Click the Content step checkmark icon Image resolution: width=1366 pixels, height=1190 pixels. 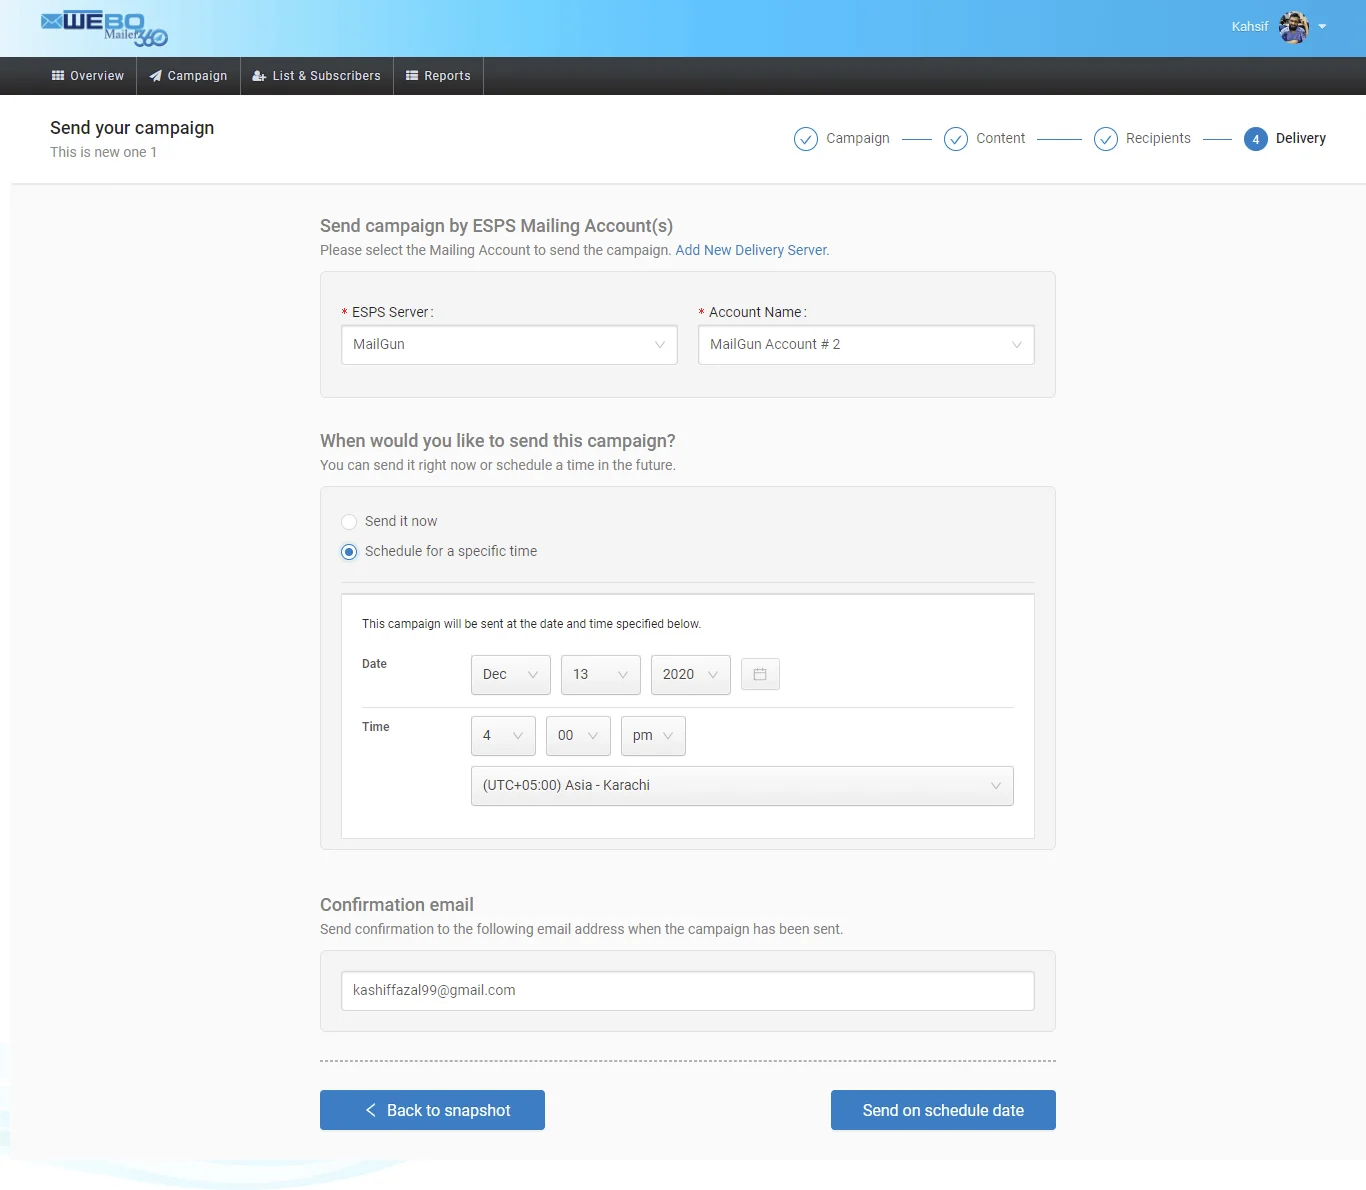point(956,139)
